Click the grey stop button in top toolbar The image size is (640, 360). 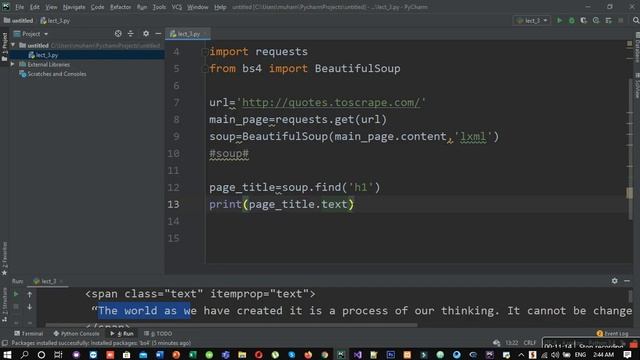click(x=621, y=20)
